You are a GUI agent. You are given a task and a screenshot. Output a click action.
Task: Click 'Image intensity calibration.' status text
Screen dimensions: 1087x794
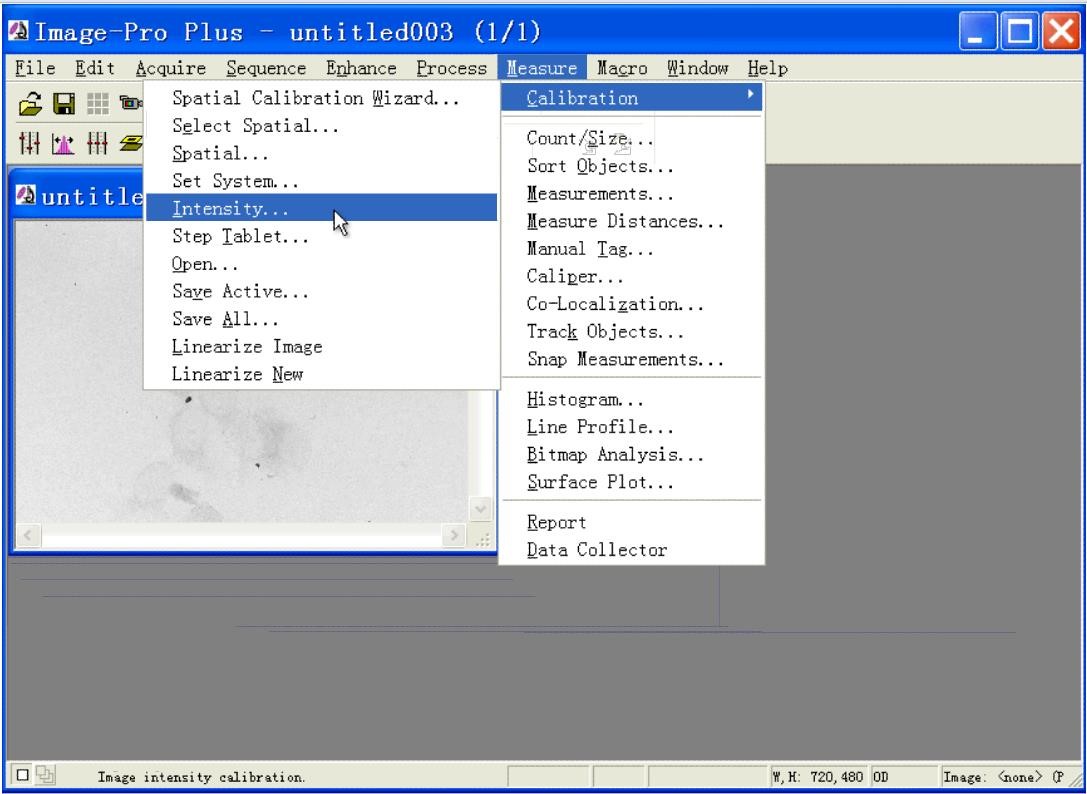point(201,777)
